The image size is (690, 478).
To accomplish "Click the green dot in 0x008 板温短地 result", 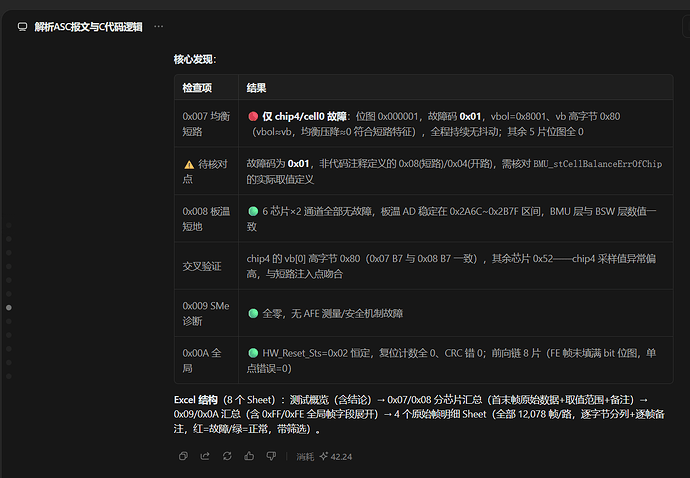I will (x=253, y=211).
